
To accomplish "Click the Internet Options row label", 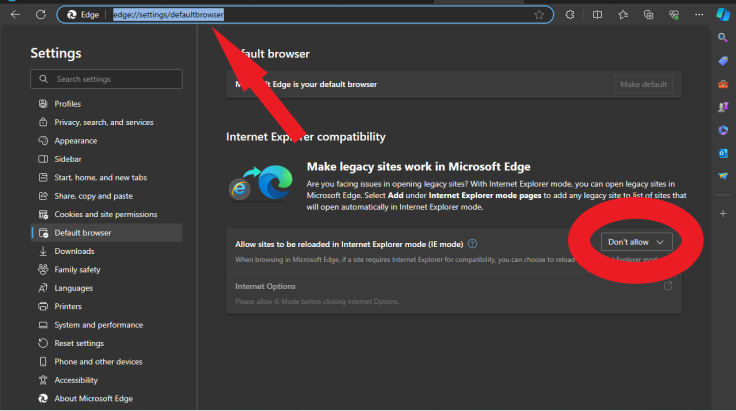I will 265,286.
